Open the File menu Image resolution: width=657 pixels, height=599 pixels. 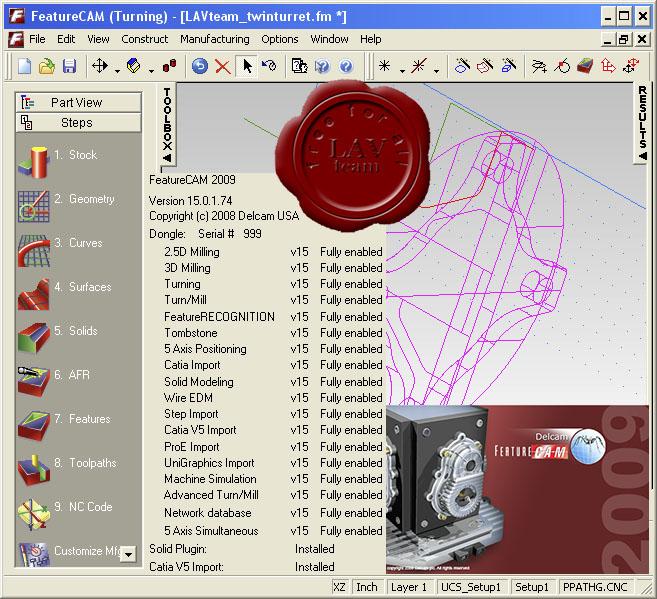[x=37, y=39]
